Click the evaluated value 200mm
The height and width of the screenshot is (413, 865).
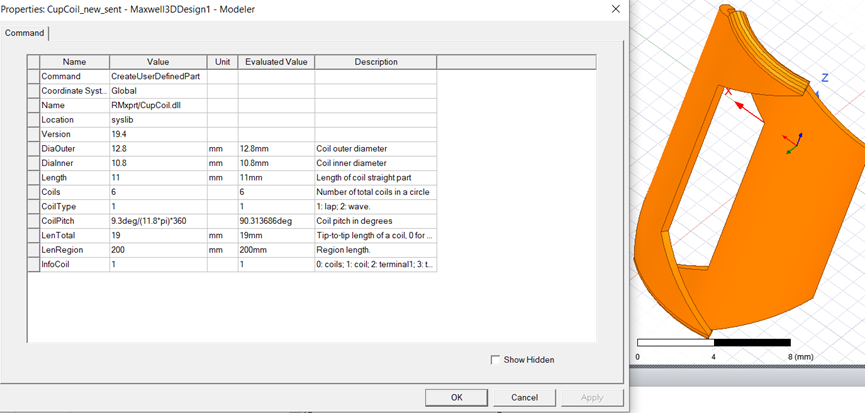[276, 250]
